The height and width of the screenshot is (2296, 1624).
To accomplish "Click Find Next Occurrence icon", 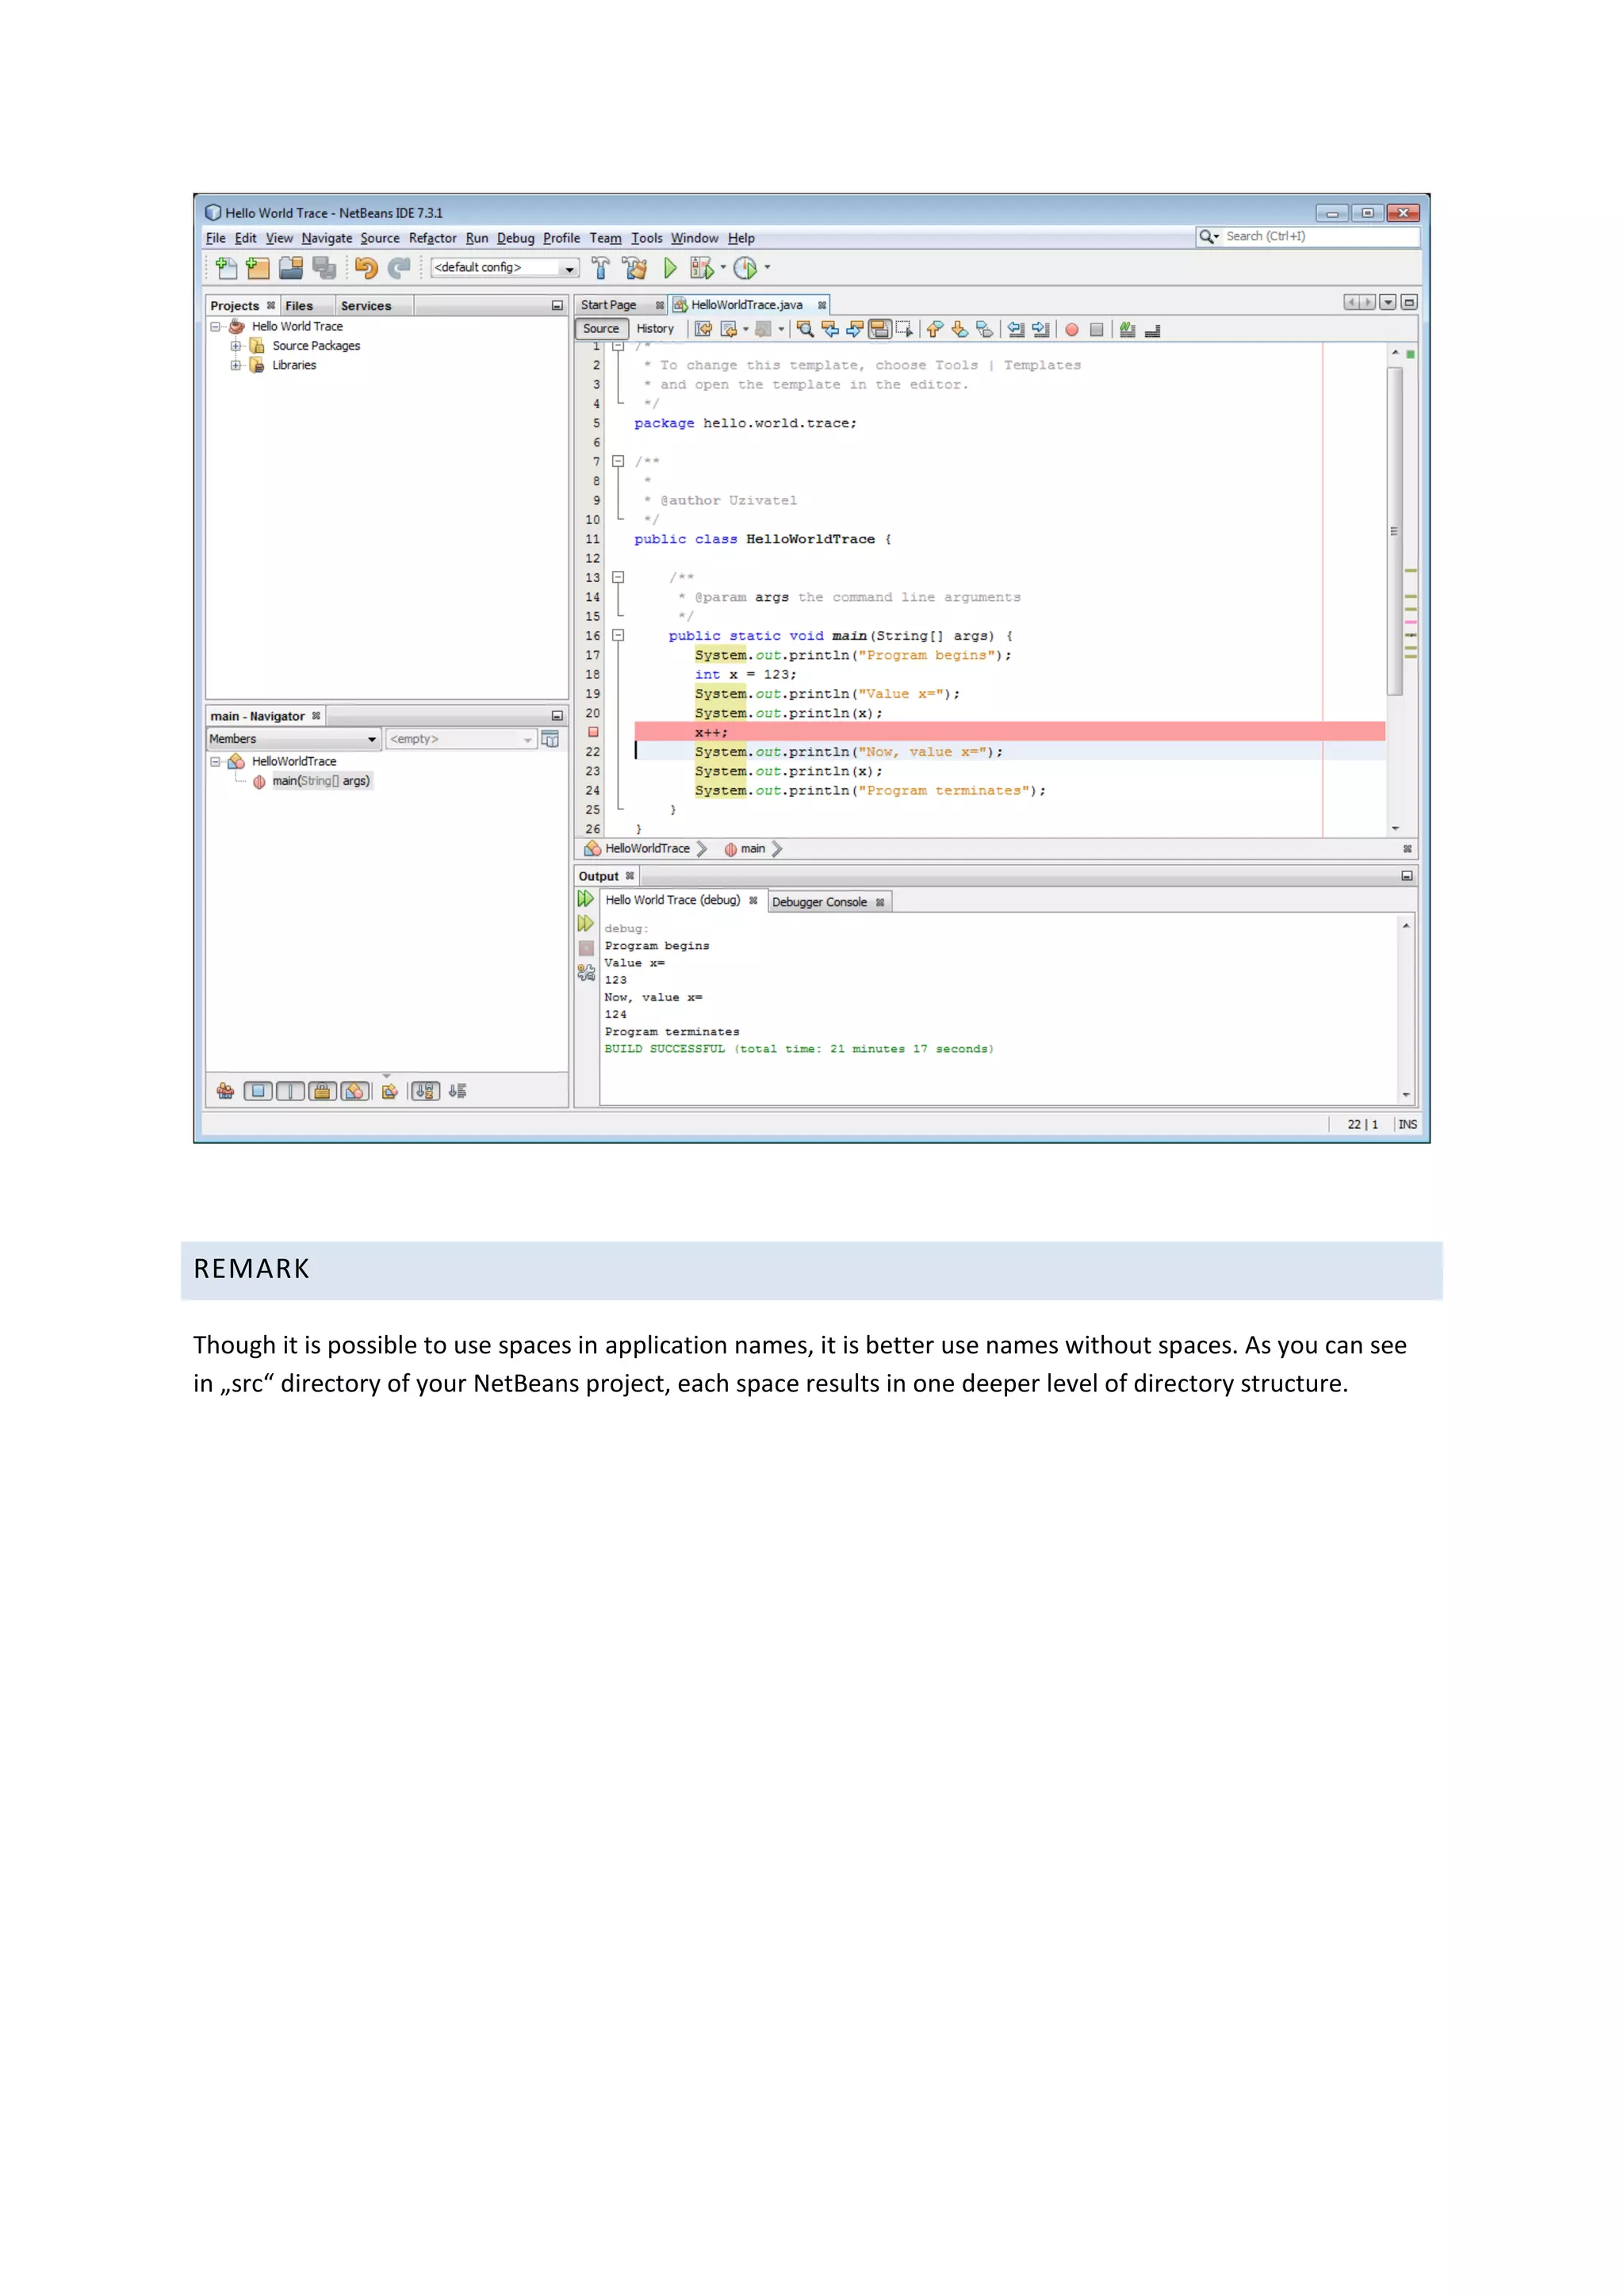I will click(x=855, y=329).
